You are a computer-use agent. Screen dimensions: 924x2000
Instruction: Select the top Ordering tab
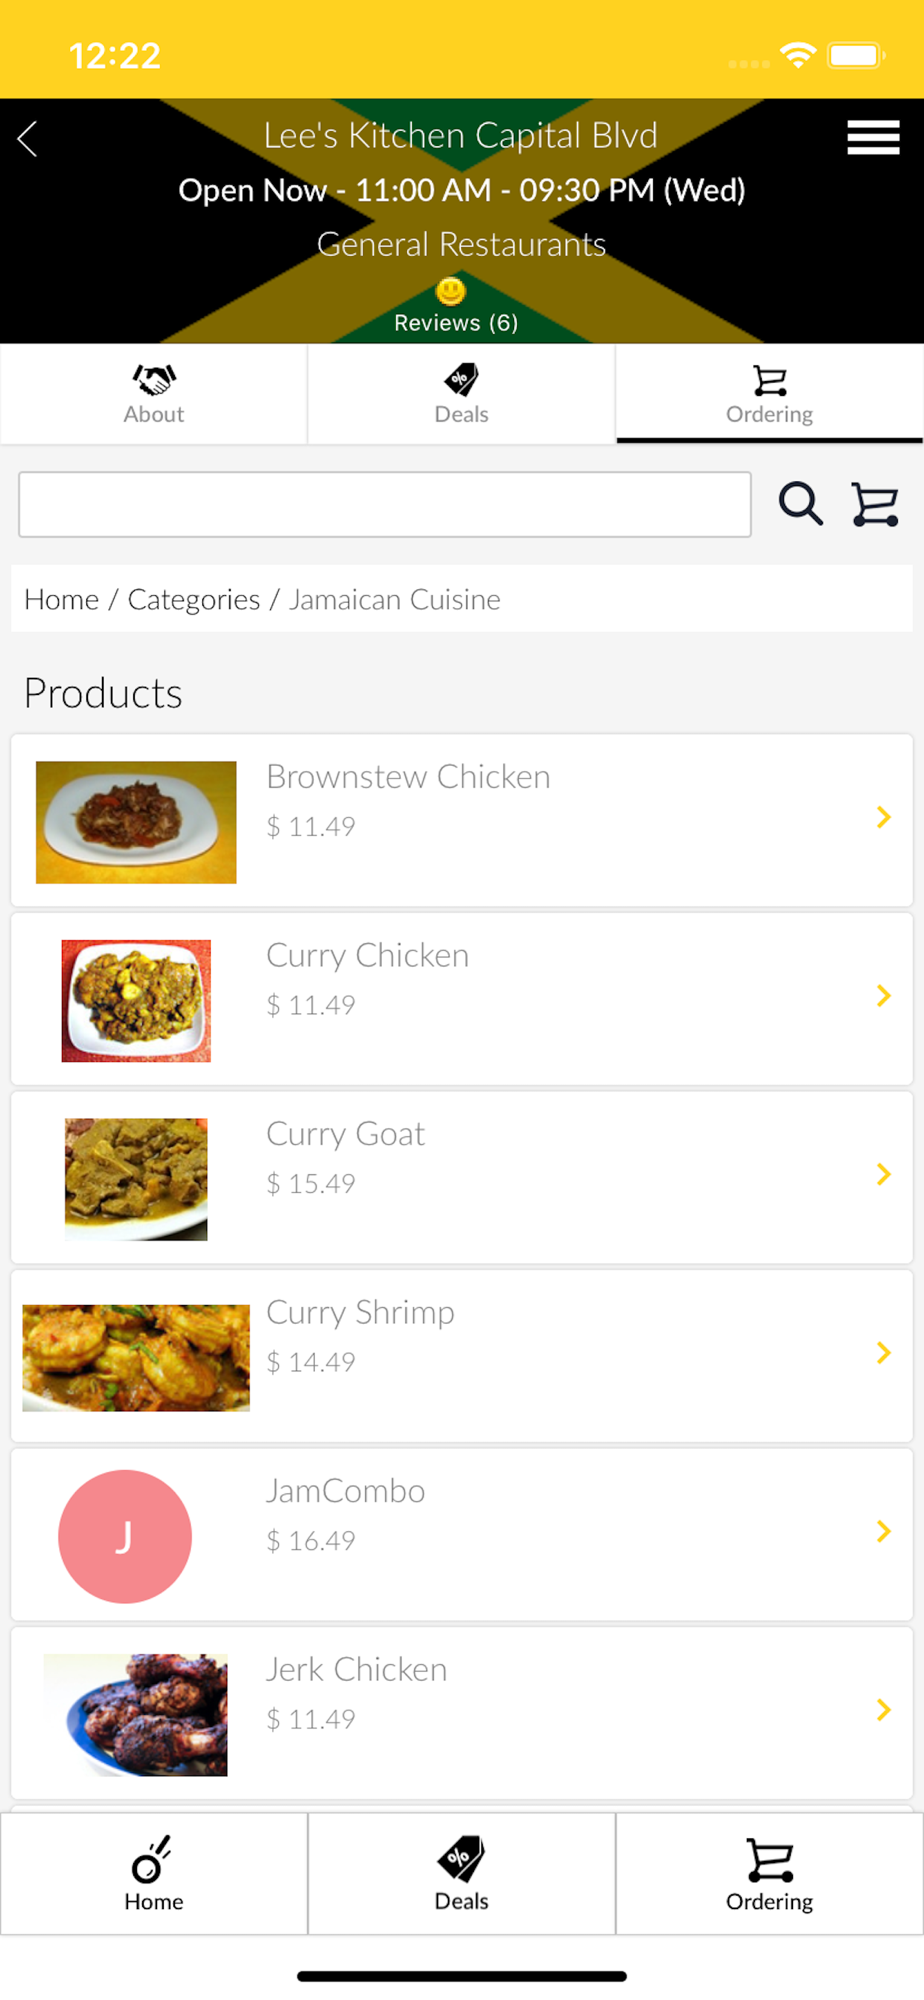pyautogui.click(x=769, y=394)
